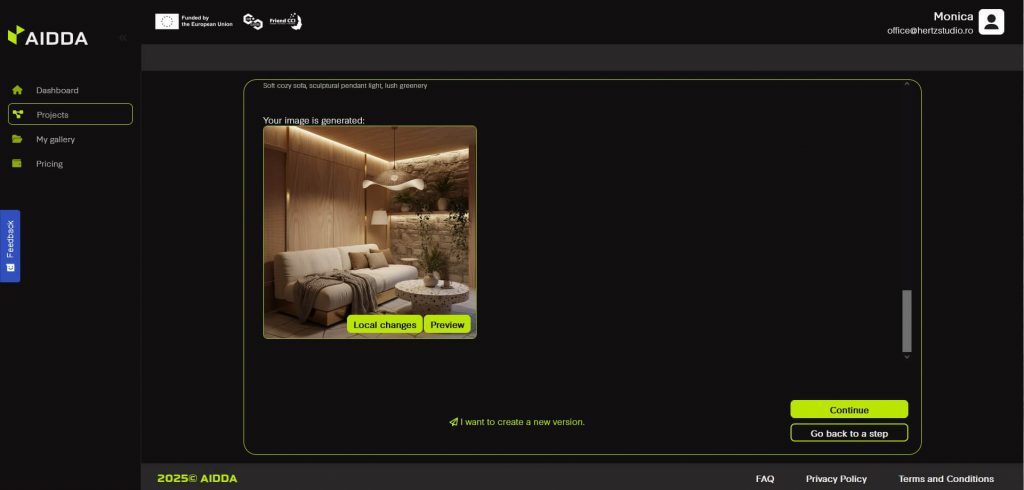Click the Preview button on the image
Image resolution: width=1024 pixels, height=490 pixels.
pyautogui.click(x=447, y=325)
